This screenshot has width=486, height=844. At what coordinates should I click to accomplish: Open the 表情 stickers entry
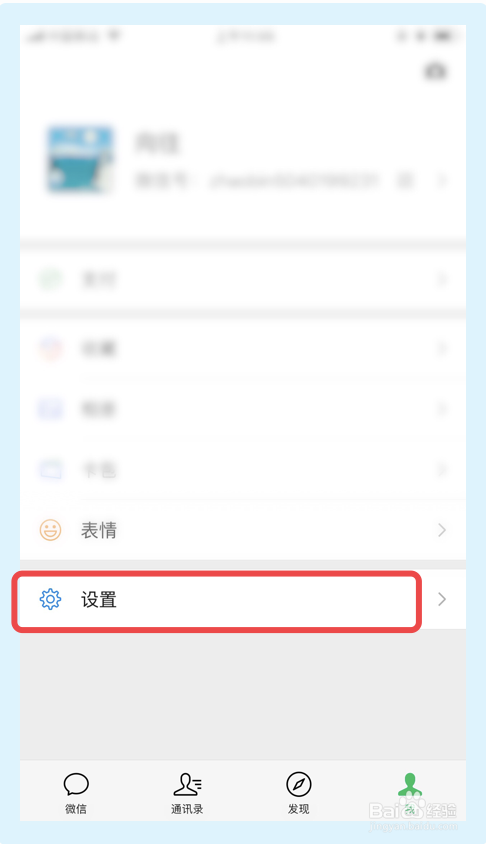click(x=243, y=530)
